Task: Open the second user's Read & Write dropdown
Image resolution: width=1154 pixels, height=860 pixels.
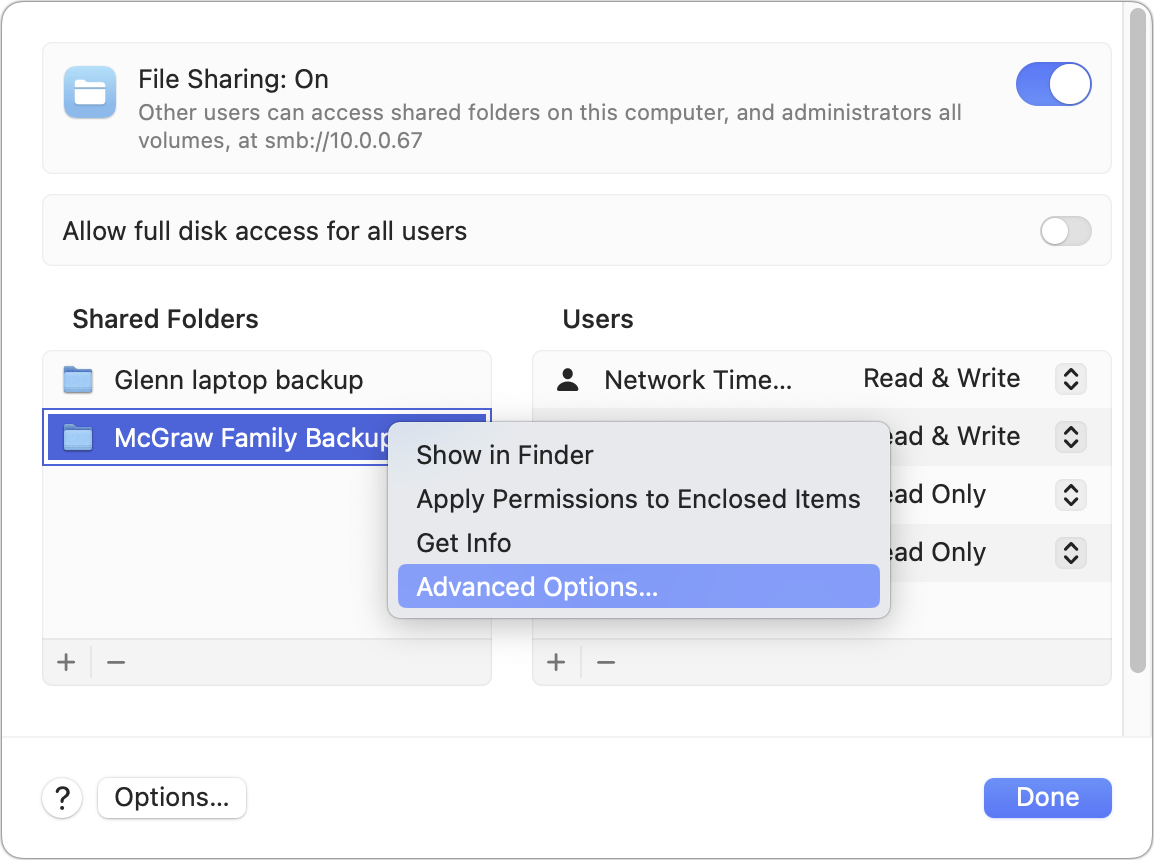Action: [x=1069, y=437]
